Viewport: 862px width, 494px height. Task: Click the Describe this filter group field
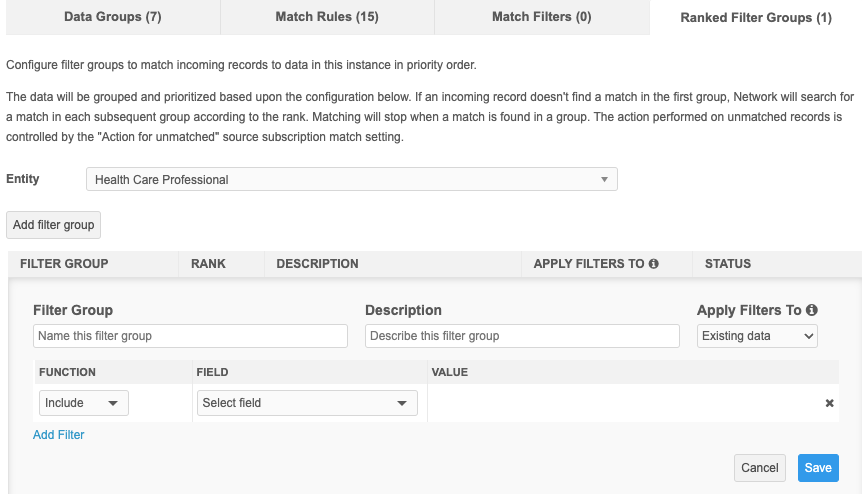point(522,336)
